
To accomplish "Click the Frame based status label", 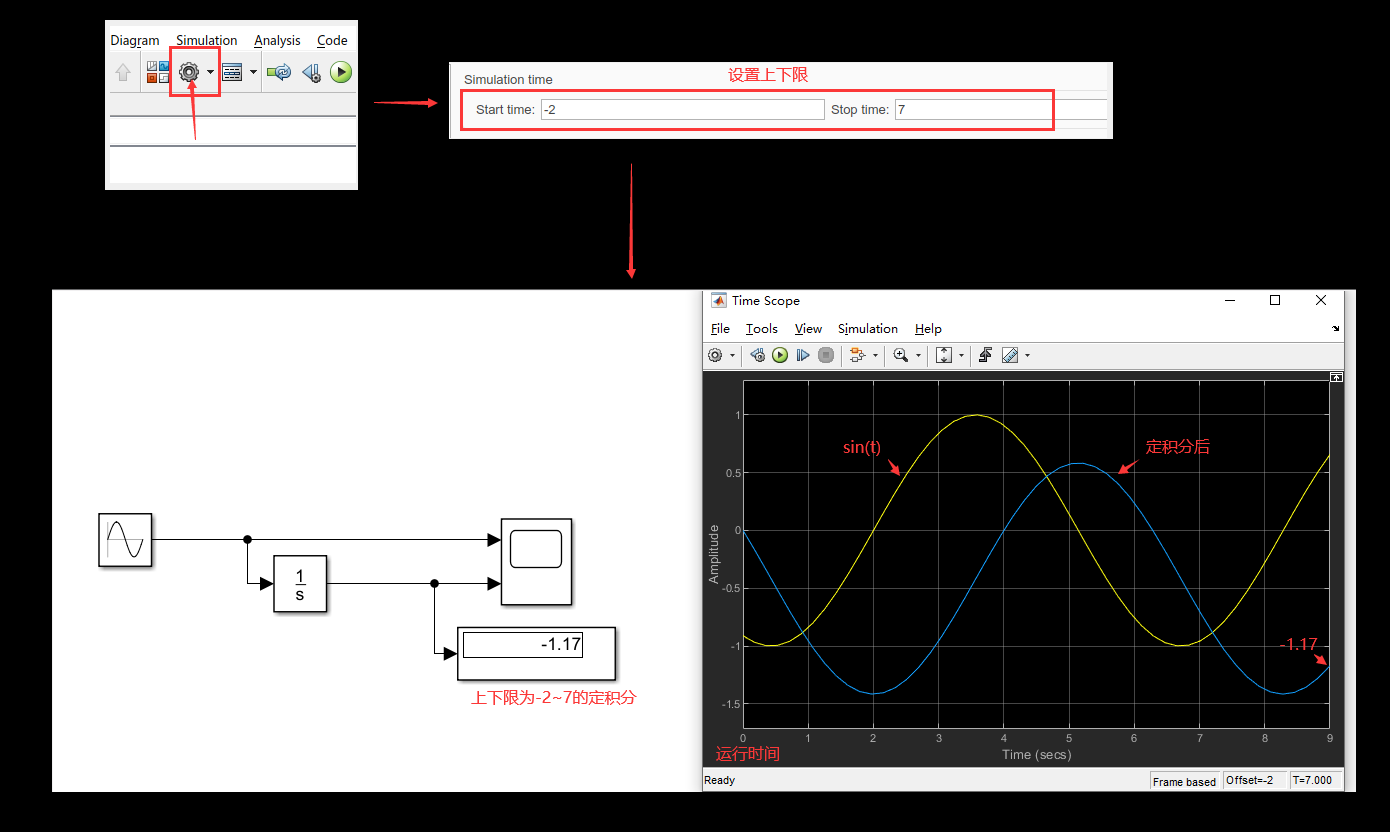I will point(1185,781).
